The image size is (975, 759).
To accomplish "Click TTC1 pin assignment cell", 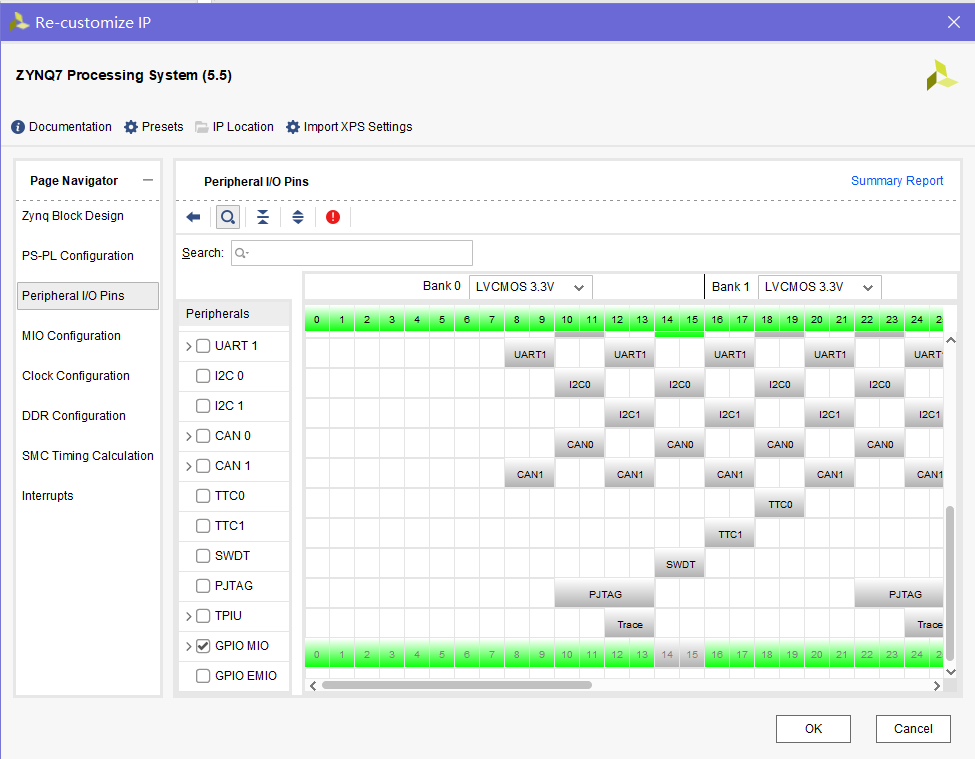I will [730, 534].
